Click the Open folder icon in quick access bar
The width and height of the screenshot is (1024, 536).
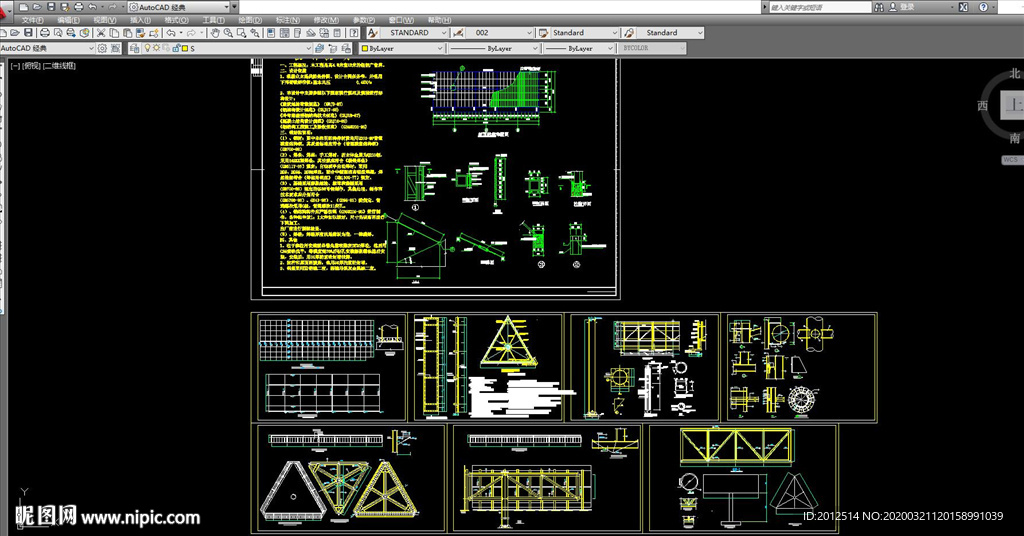[37, 7]
